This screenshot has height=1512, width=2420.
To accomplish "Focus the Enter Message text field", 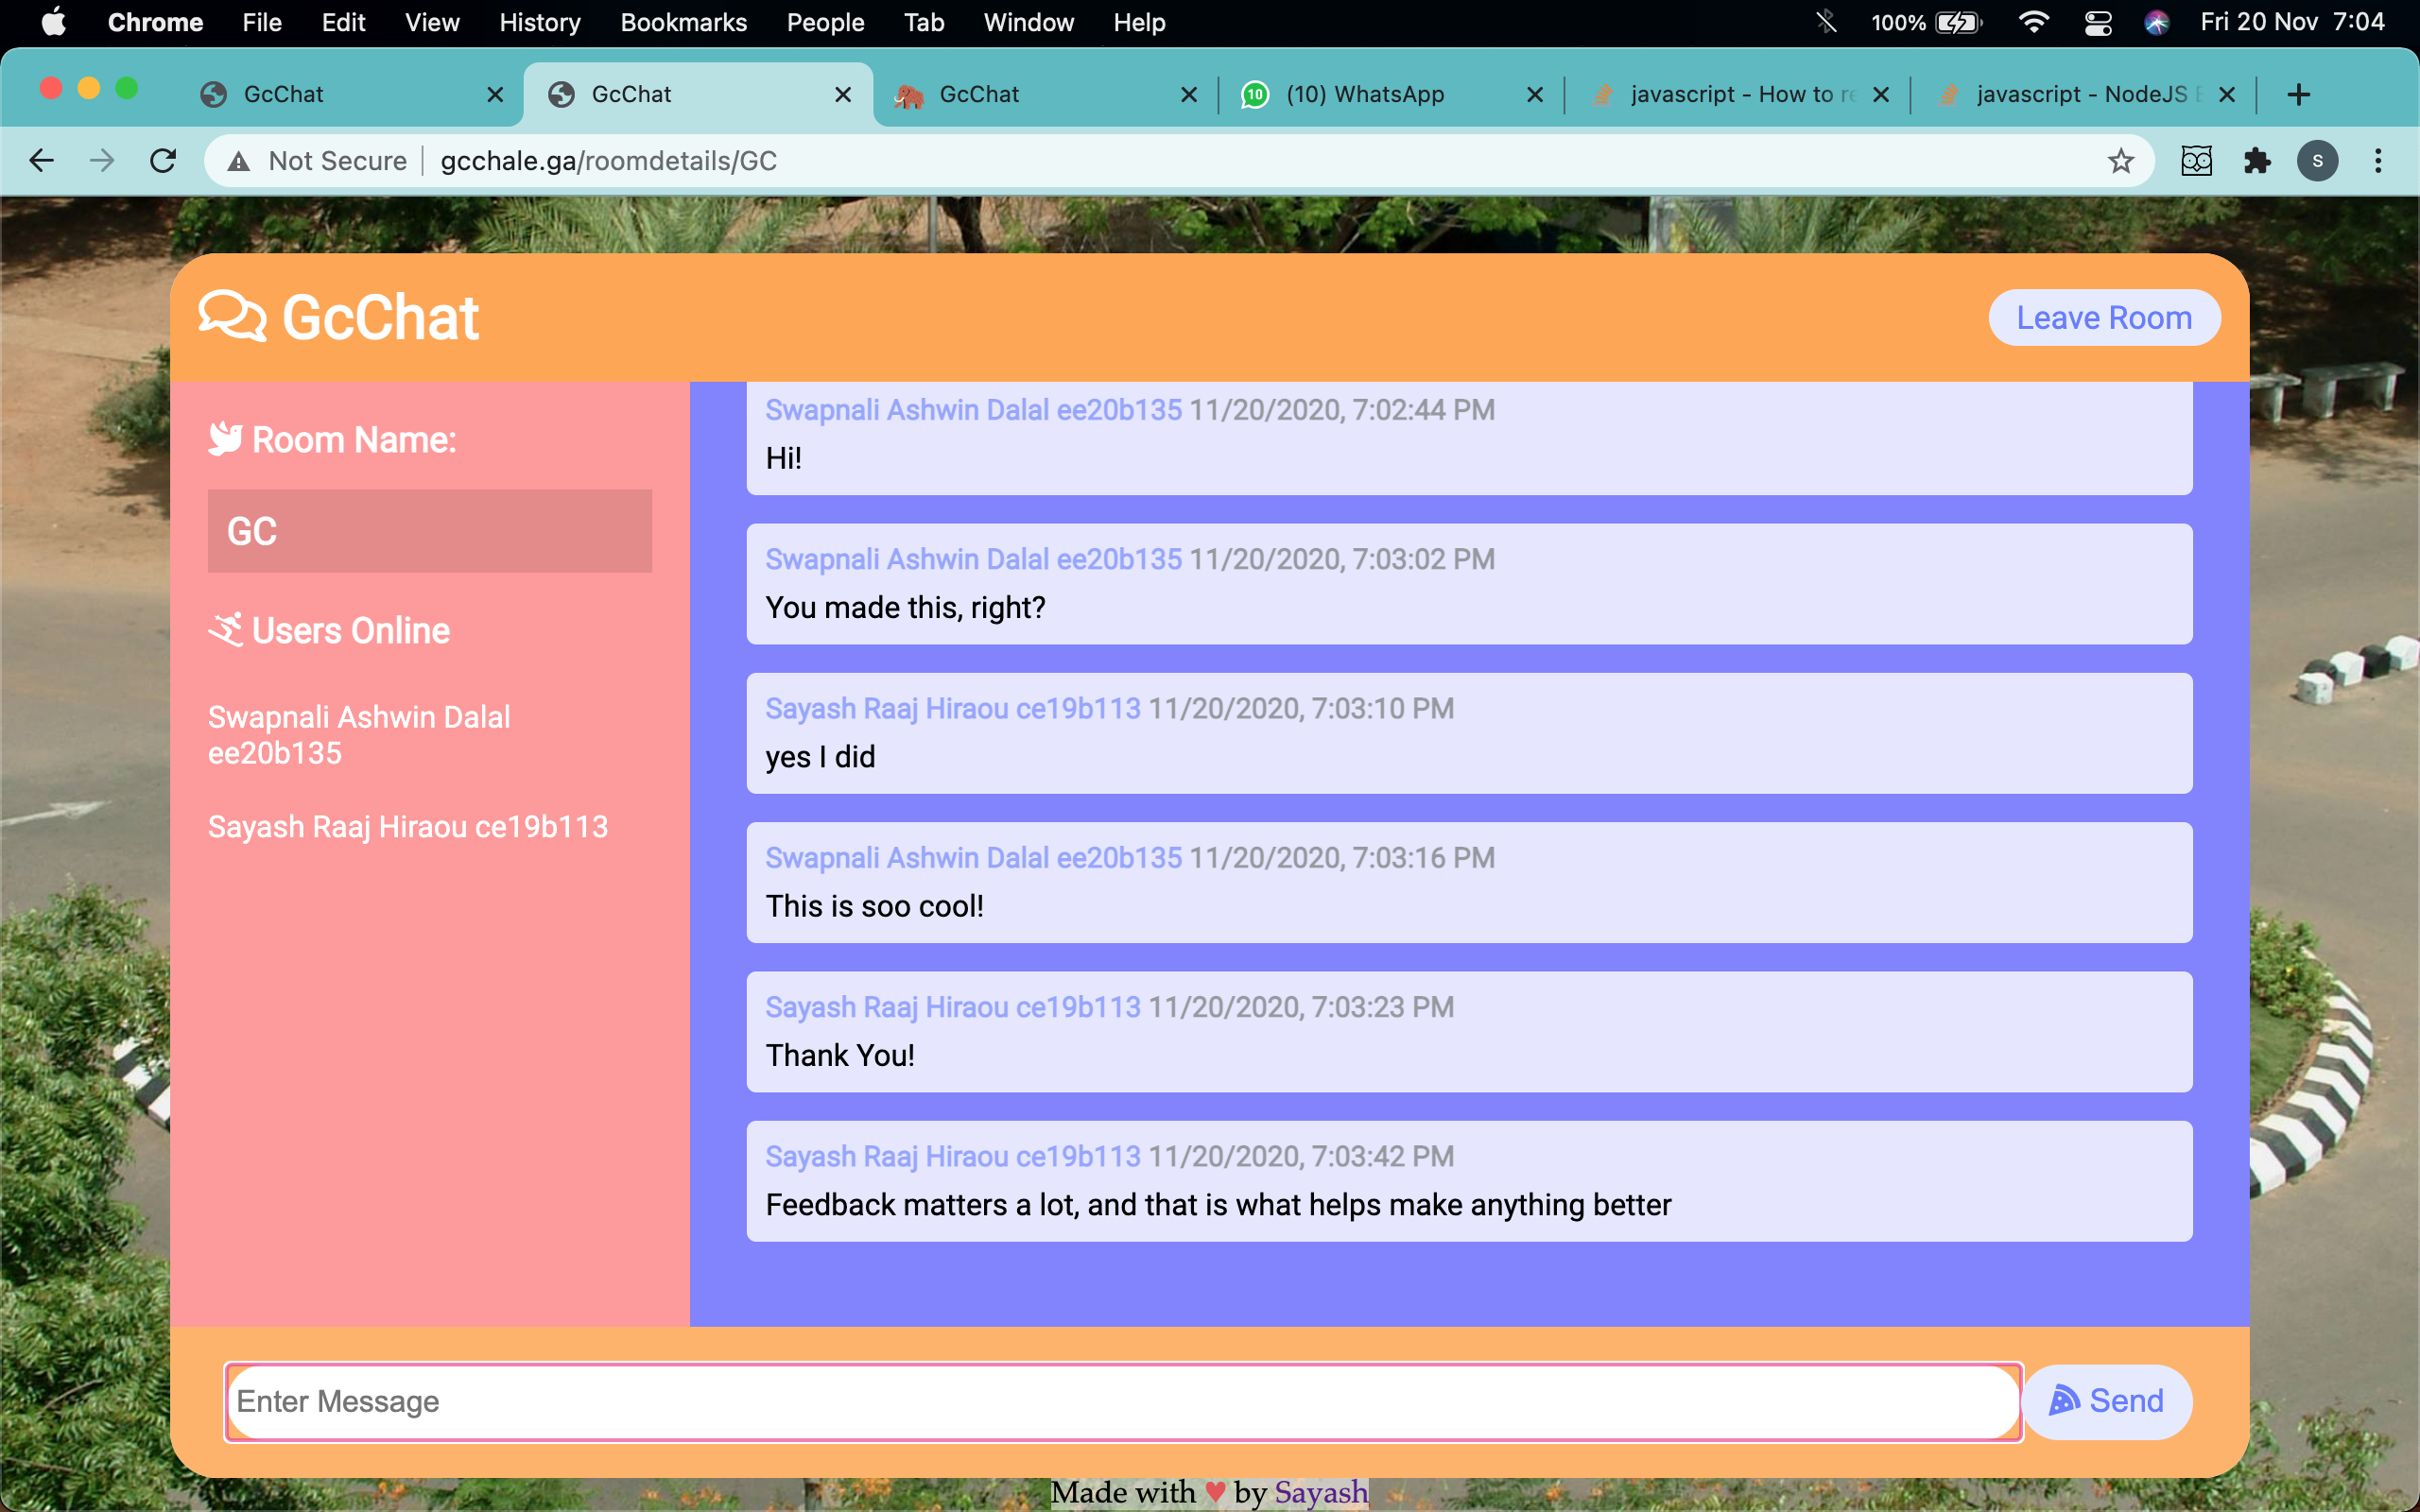I will click(x=1122, y=1401).
